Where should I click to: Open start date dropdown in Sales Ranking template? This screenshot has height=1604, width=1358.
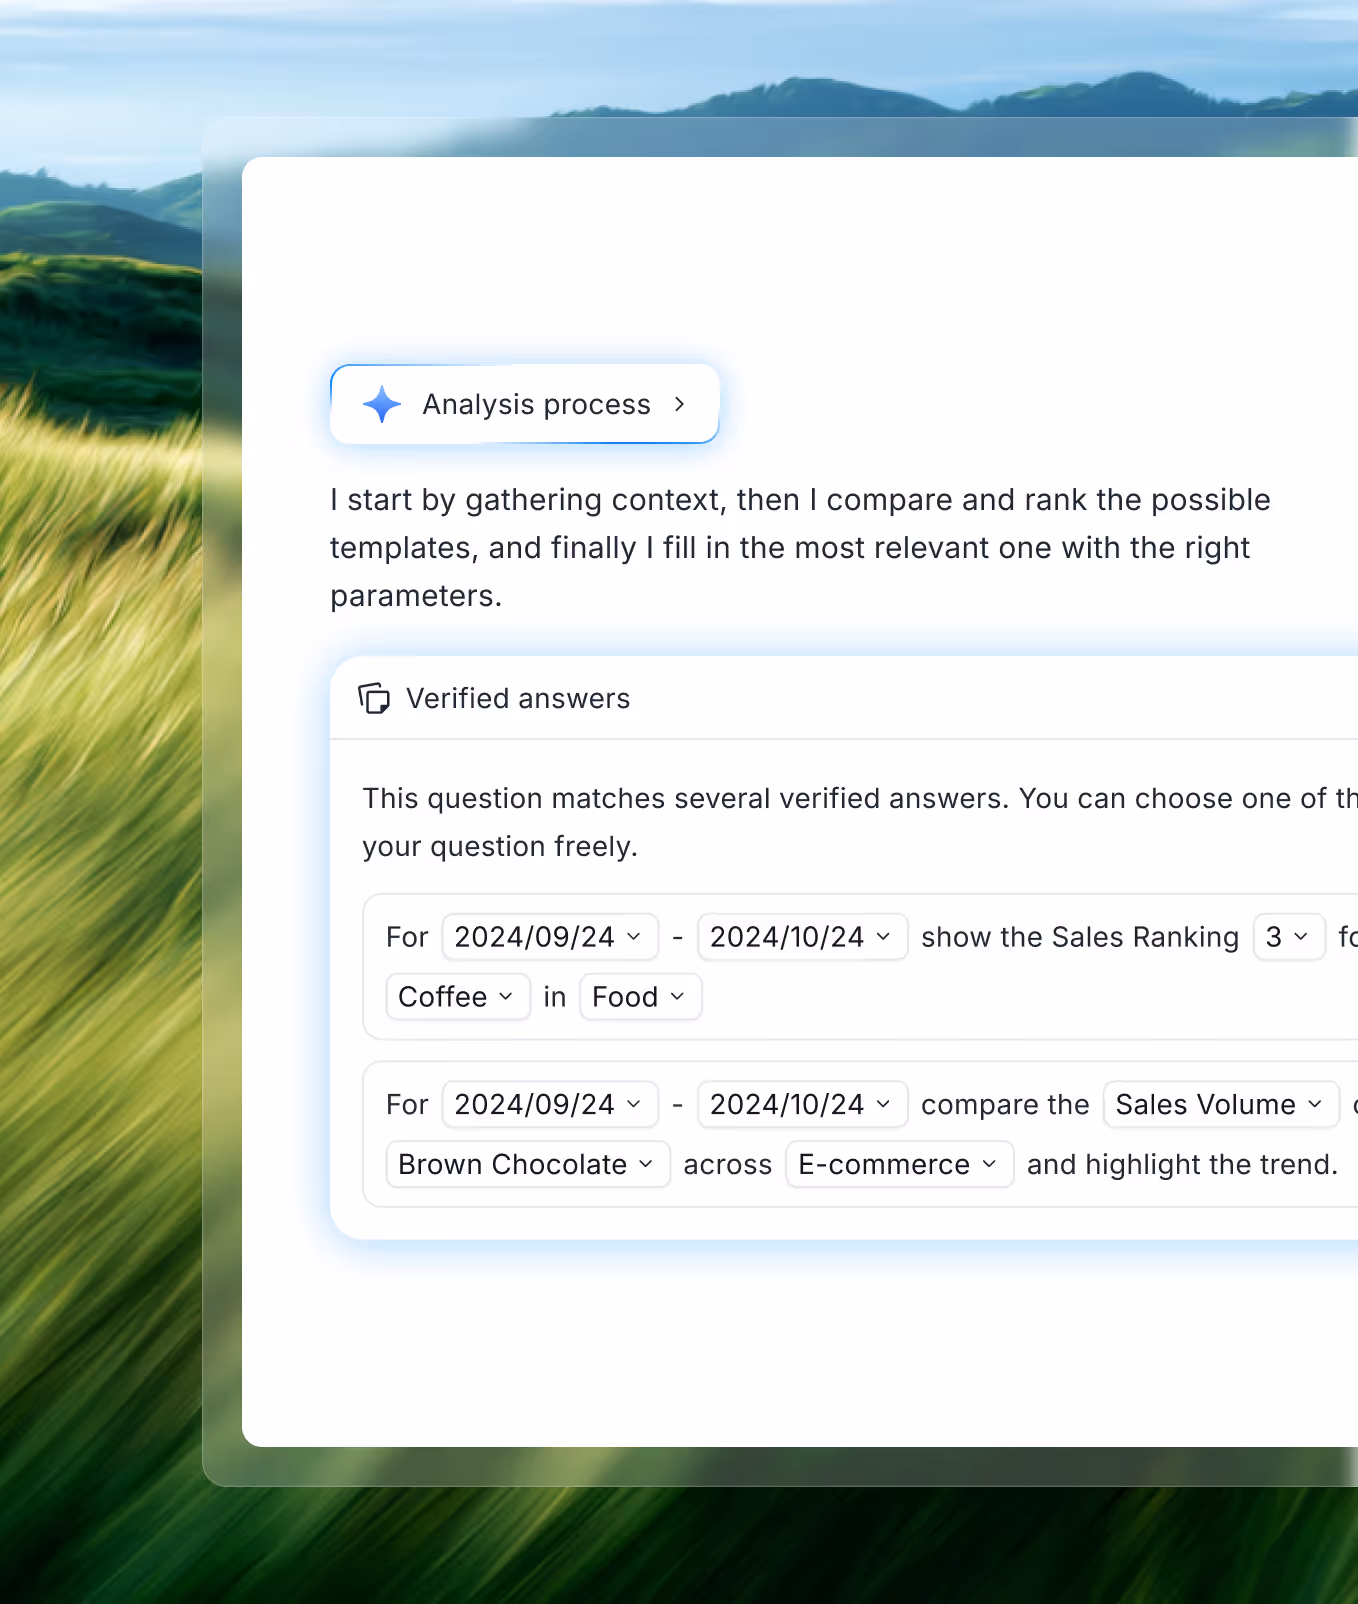click(549, 937)
